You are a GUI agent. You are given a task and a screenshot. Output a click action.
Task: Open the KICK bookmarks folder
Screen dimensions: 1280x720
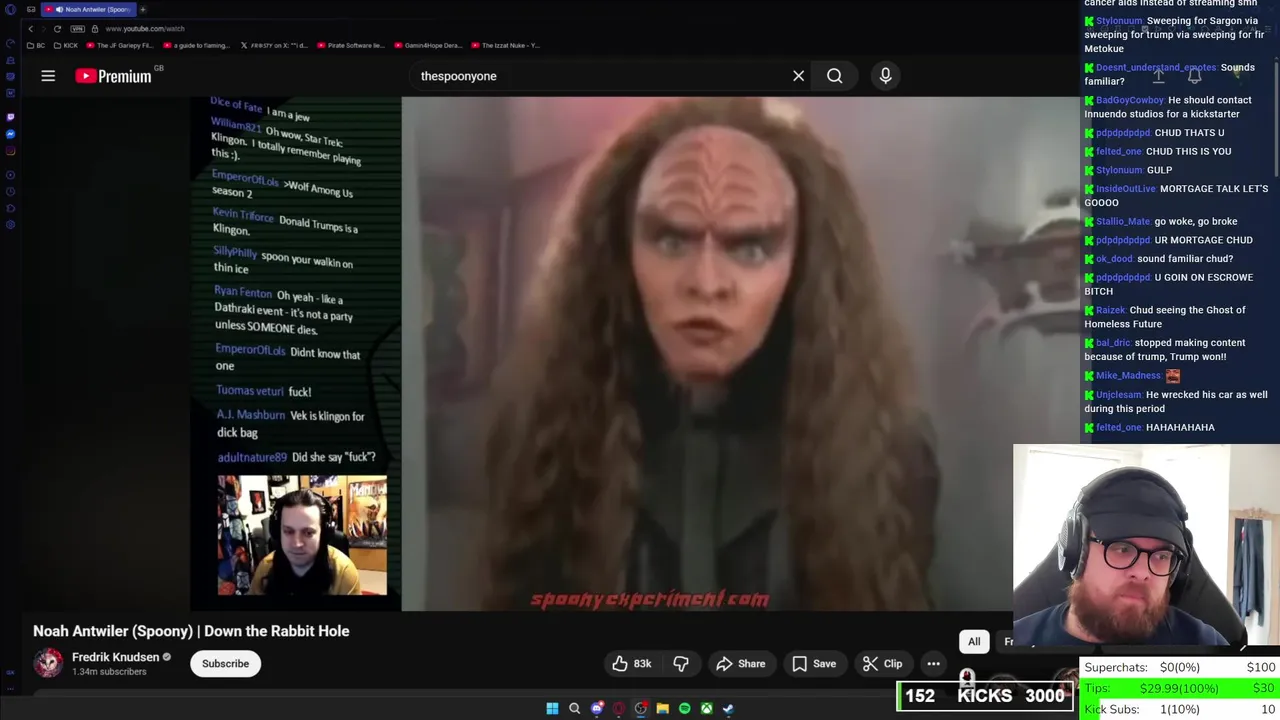[x=65, y=45]
